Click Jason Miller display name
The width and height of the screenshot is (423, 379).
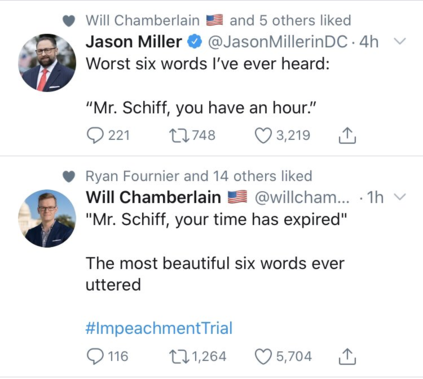coord(134,42)
